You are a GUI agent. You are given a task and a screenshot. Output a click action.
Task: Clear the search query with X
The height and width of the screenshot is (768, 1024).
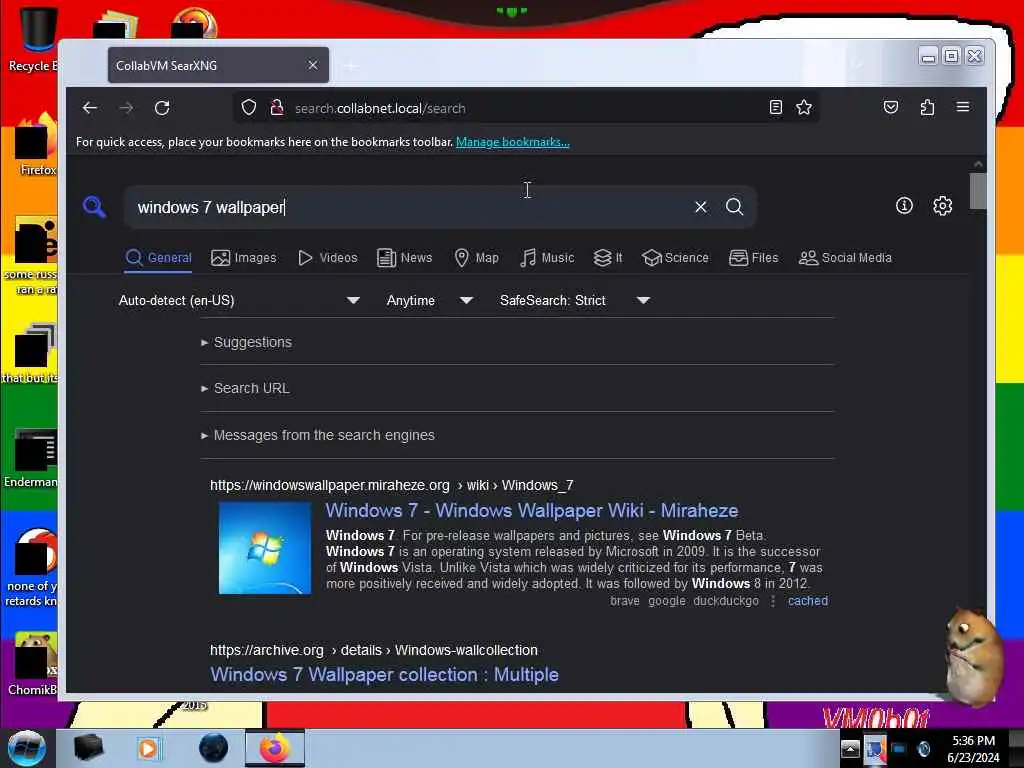coord(701,207)
